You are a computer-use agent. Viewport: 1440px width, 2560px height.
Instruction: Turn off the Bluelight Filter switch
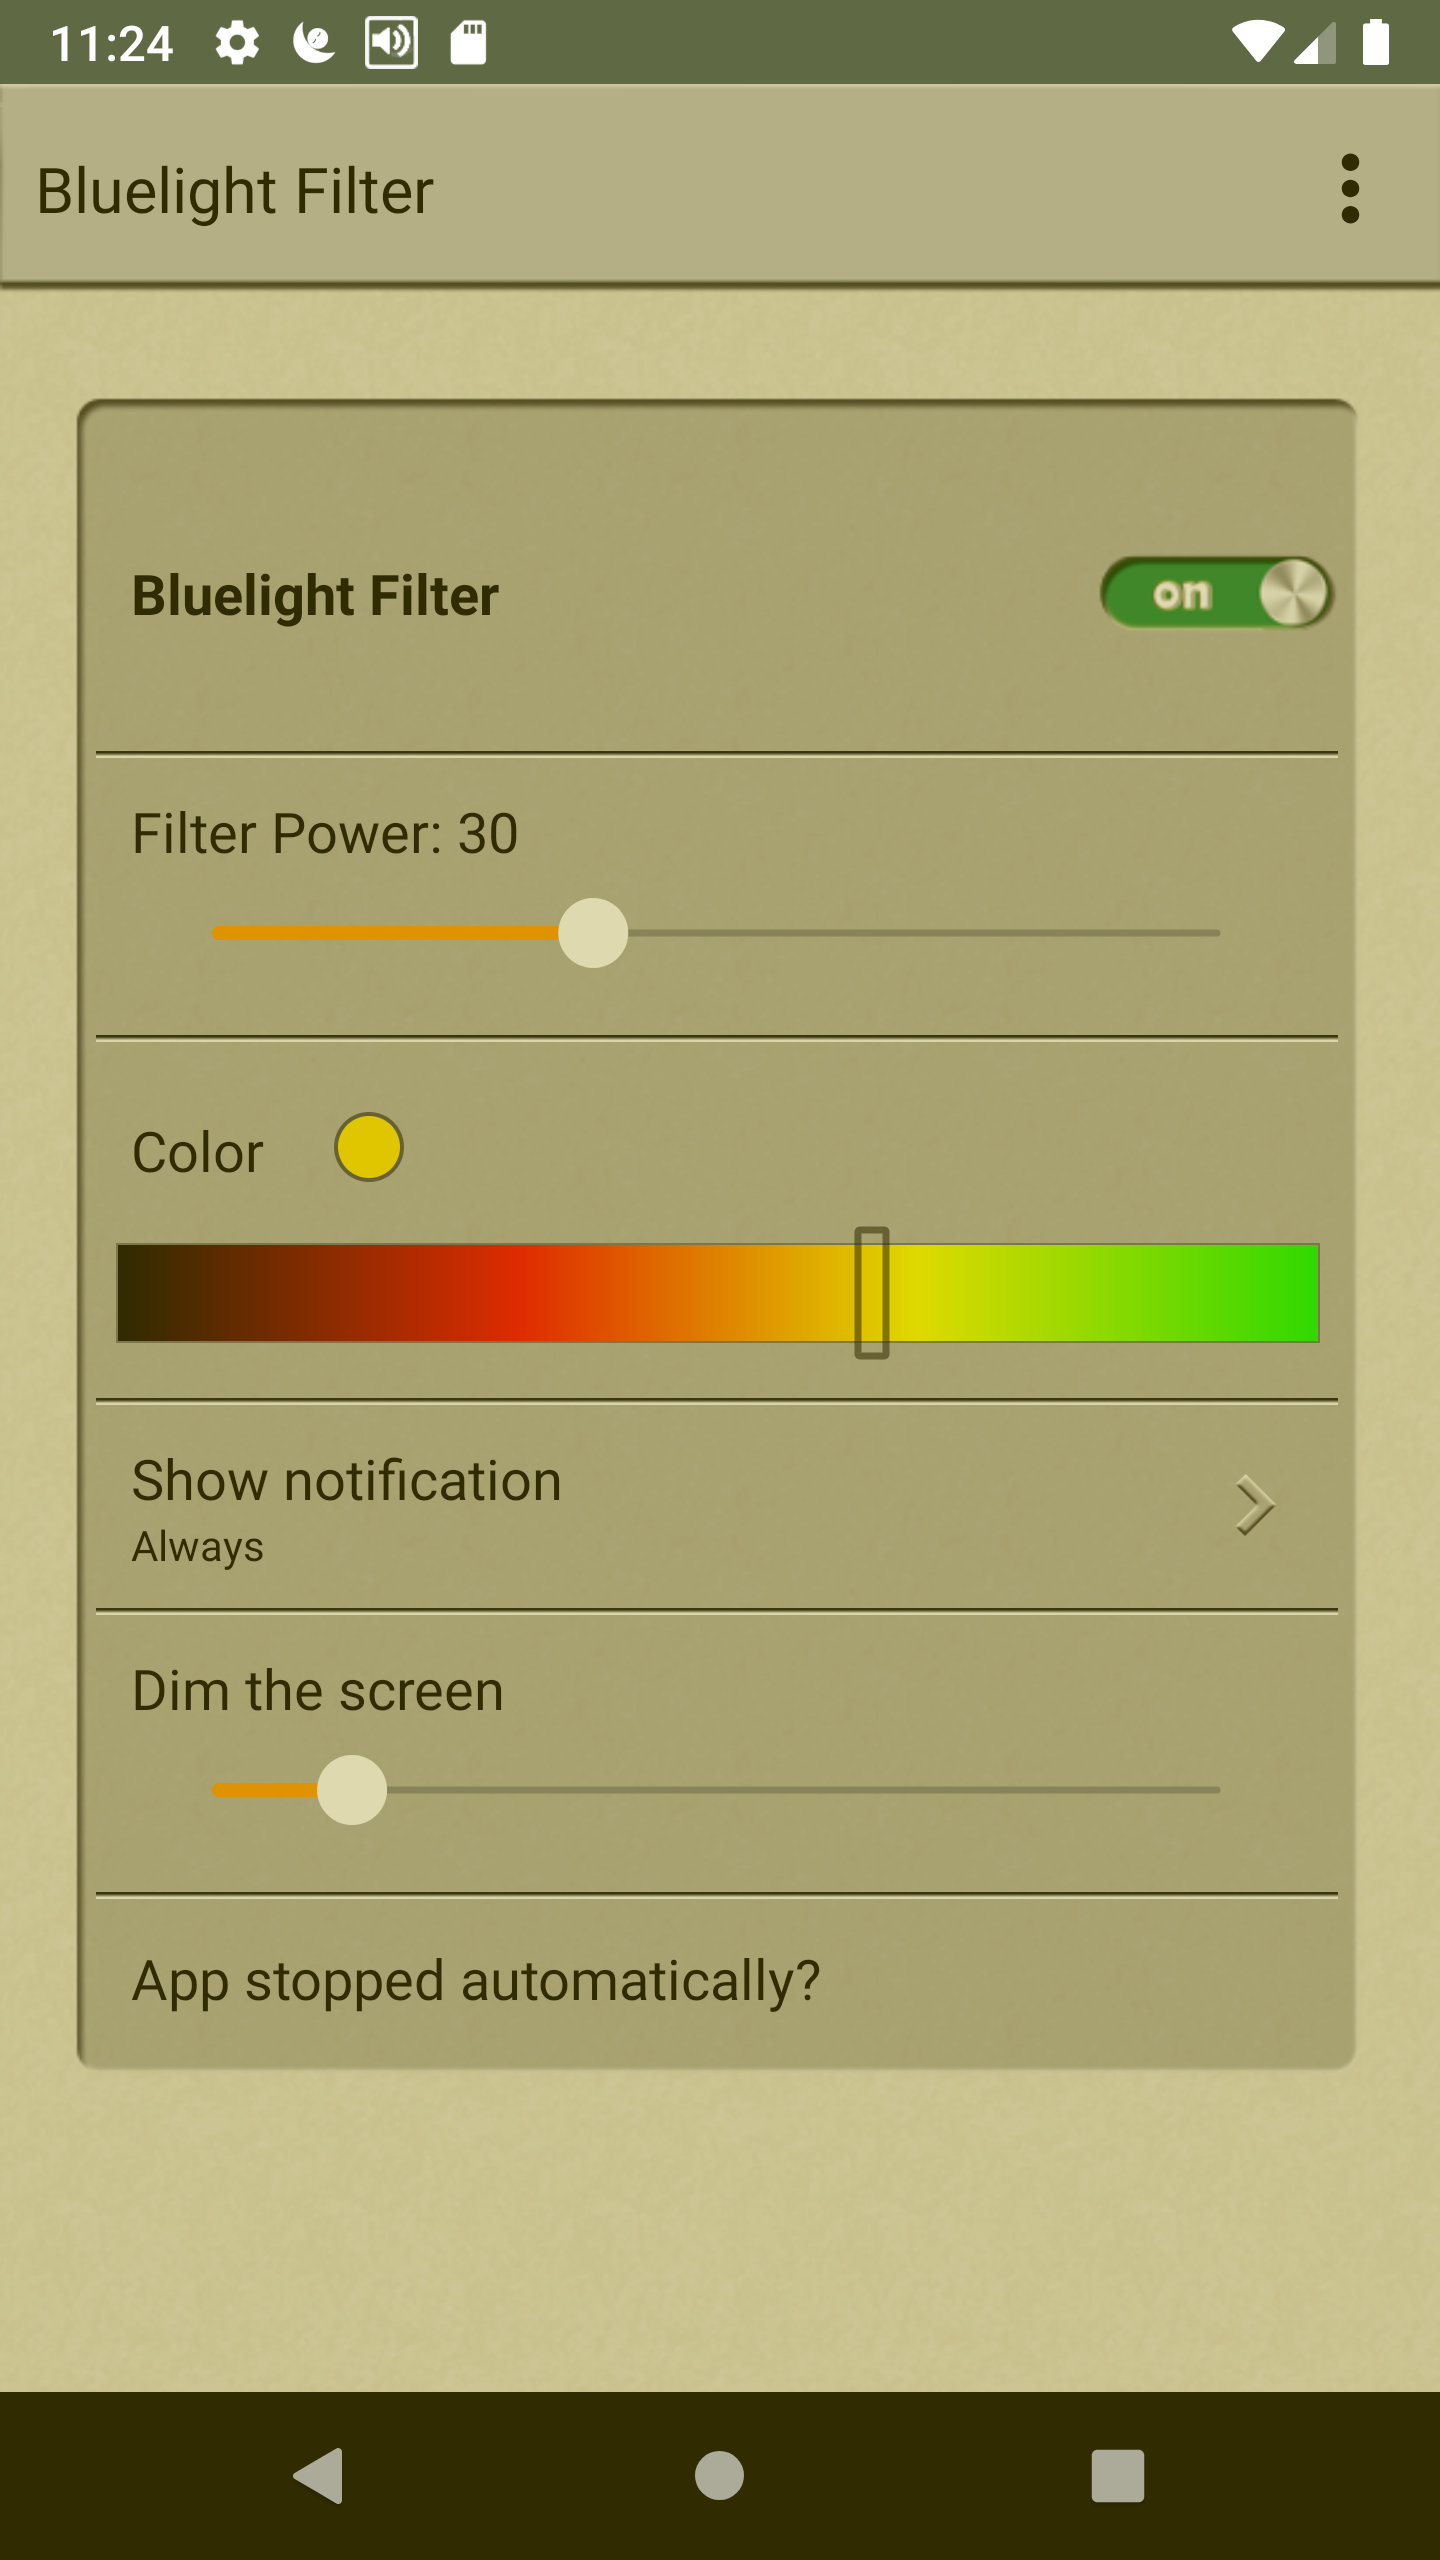pos(1216,593)
